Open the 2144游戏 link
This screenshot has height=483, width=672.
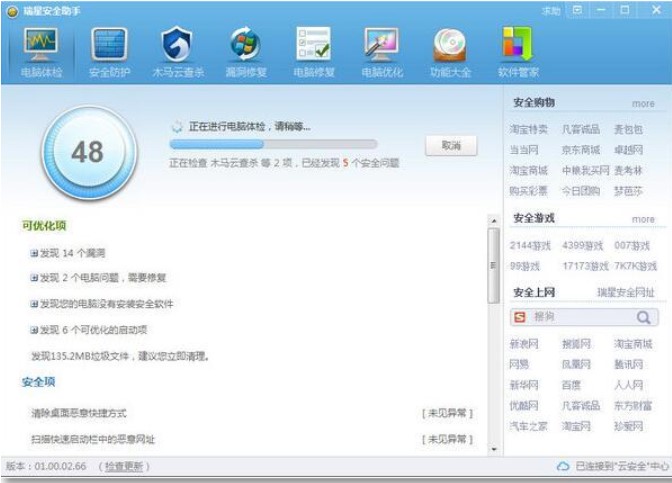[530, 246]
